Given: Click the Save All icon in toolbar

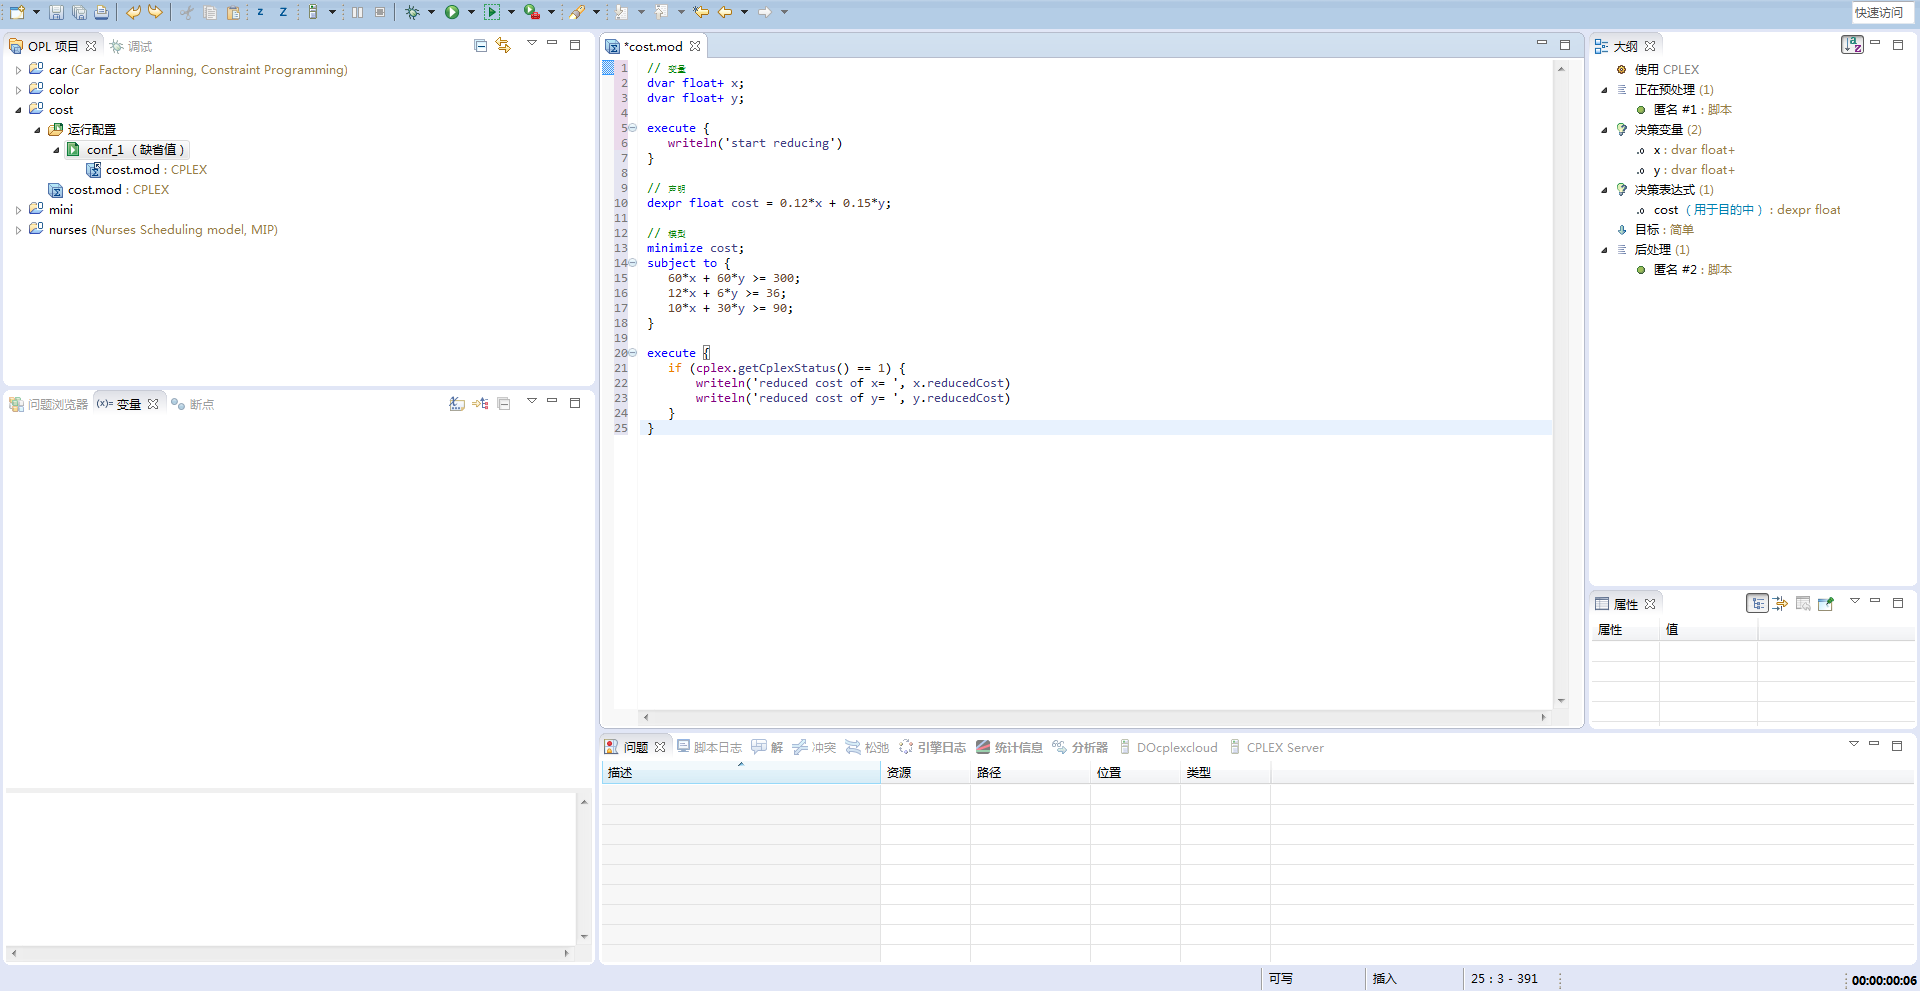Looking at the screenshot, I should click(x=79, y=12).
